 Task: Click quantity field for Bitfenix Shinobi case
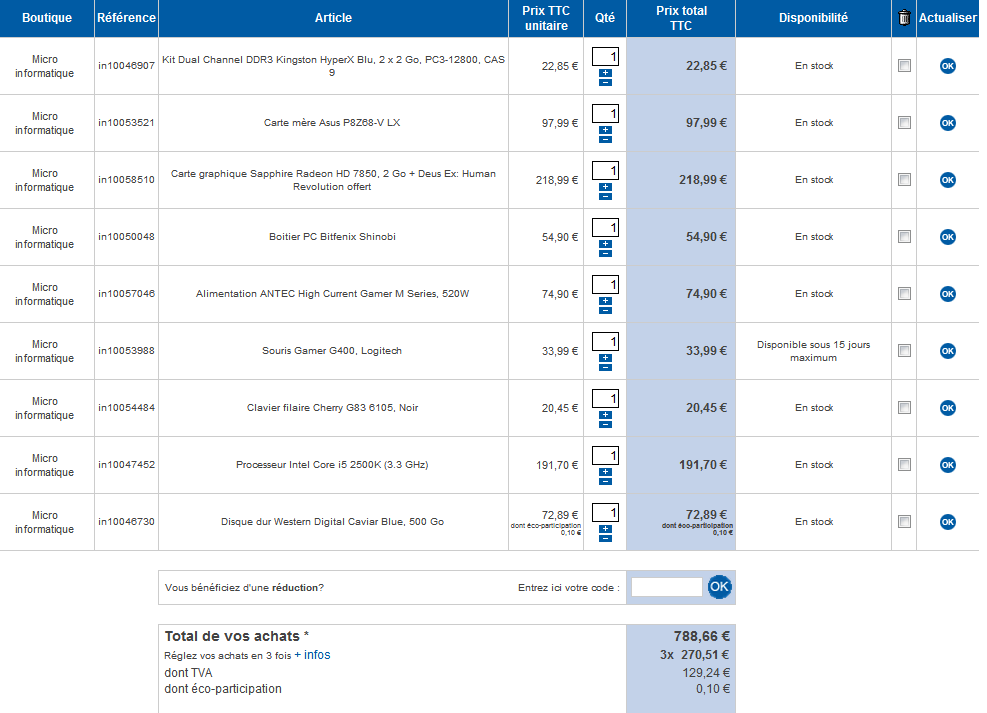click(605, 227)
